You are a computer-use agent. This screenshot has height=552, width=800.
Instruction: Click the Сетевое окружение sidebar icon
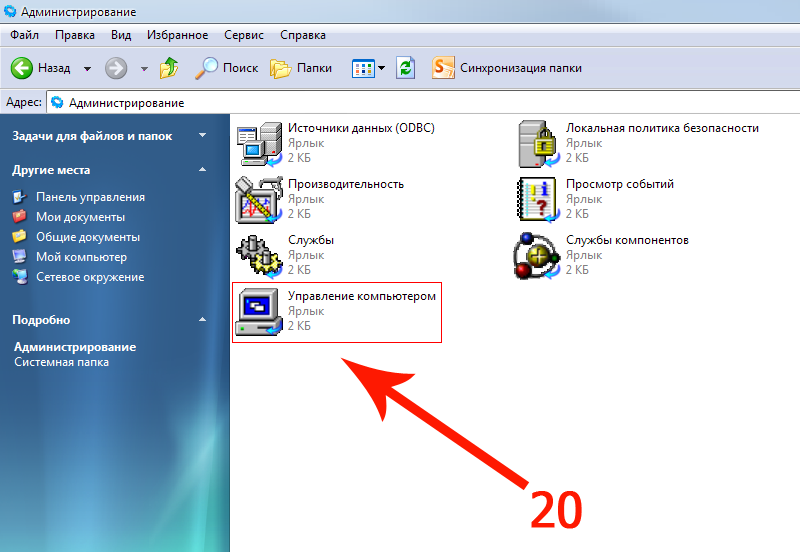[x=20, y=277]
